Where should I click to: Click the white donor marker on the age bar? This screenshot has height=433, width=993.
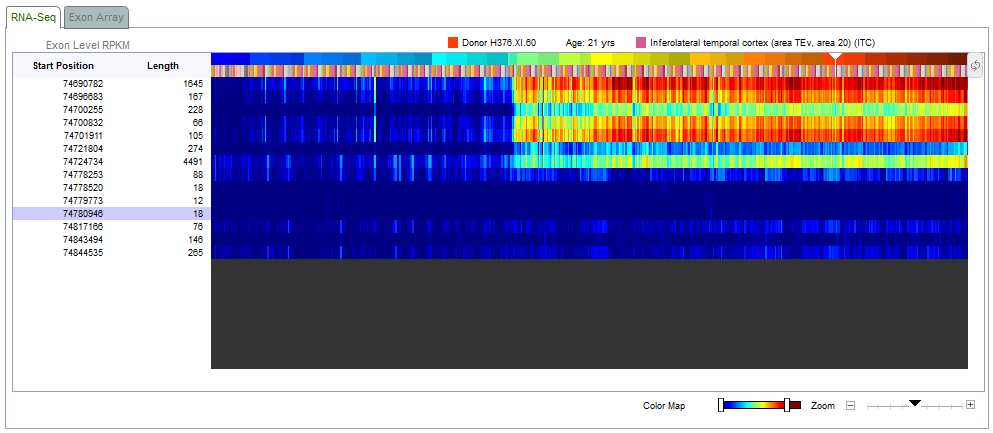(836, 58)
